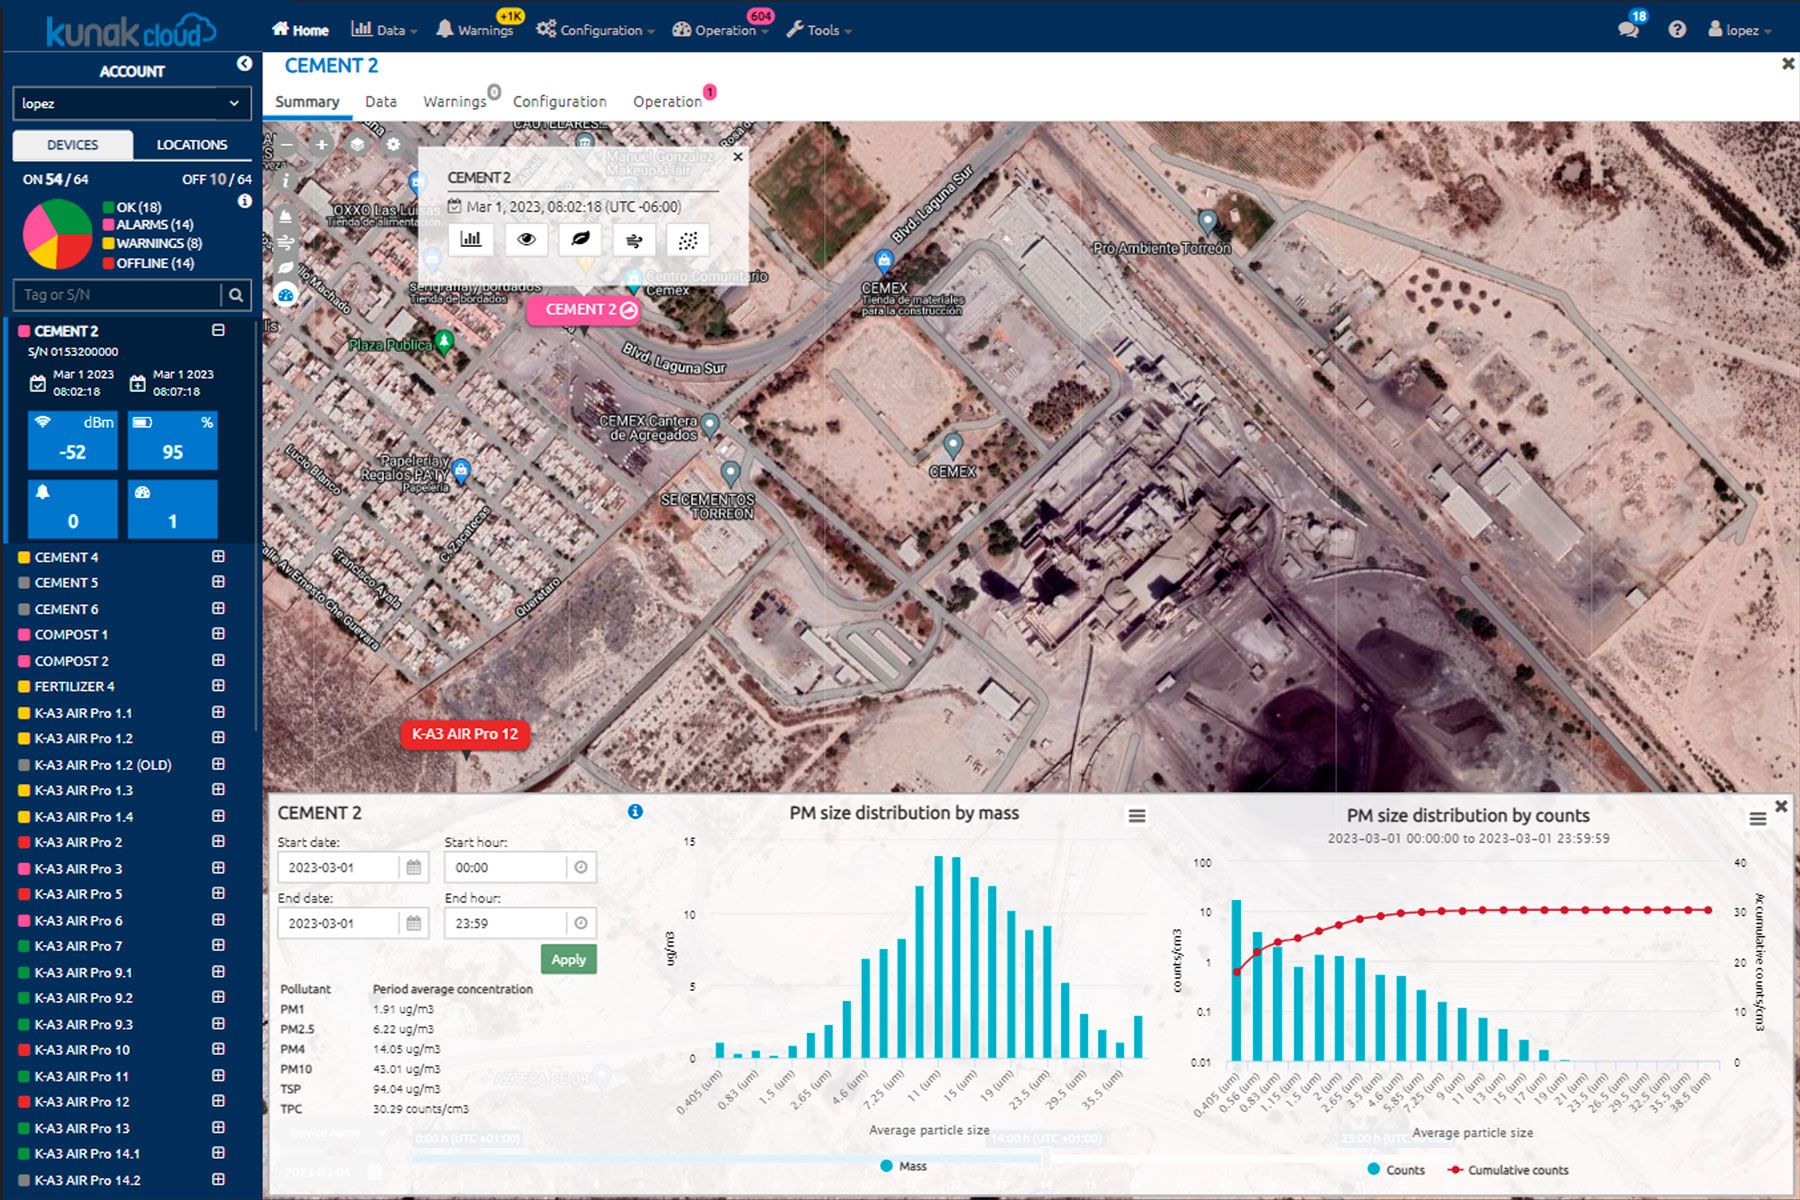Image resolution: width=1800 pixels, height=1200 pixels.
Task: Expand the K-A3 AIR Pro 1.1 device row
Action: click(x=218, y=712)
